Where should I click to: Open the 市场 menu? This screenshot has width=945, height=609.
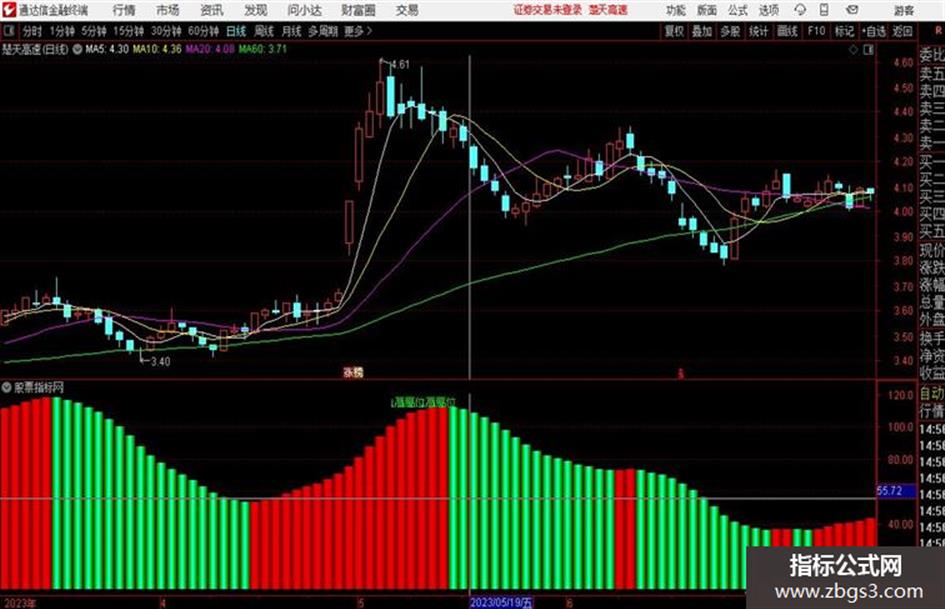(168, 10)
